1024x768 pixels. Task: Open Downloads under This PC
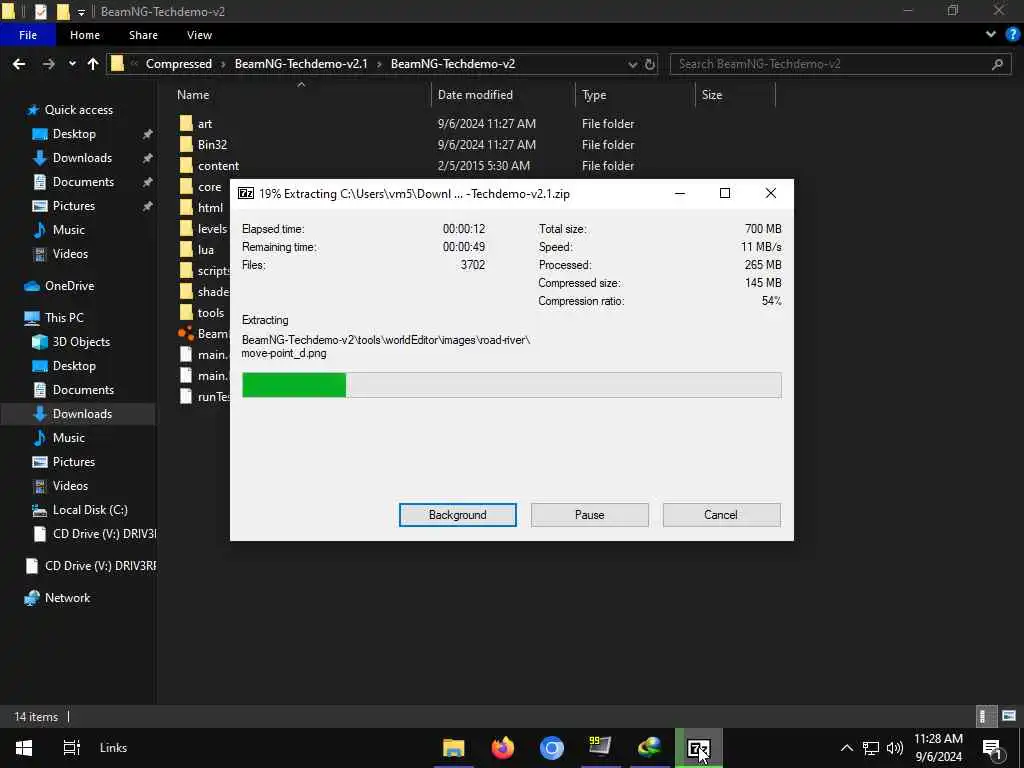(82, 414)
